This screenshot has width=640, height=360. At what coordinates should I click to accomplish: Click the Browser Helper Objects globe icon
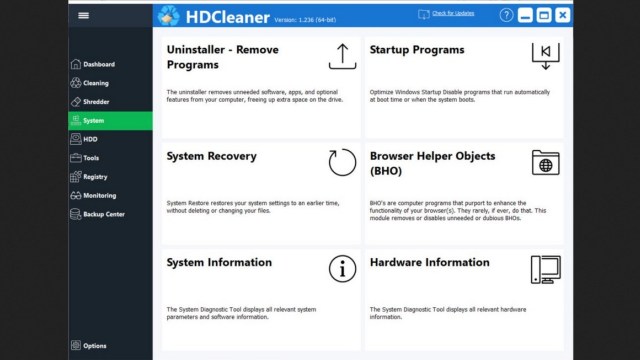point(546,162)
